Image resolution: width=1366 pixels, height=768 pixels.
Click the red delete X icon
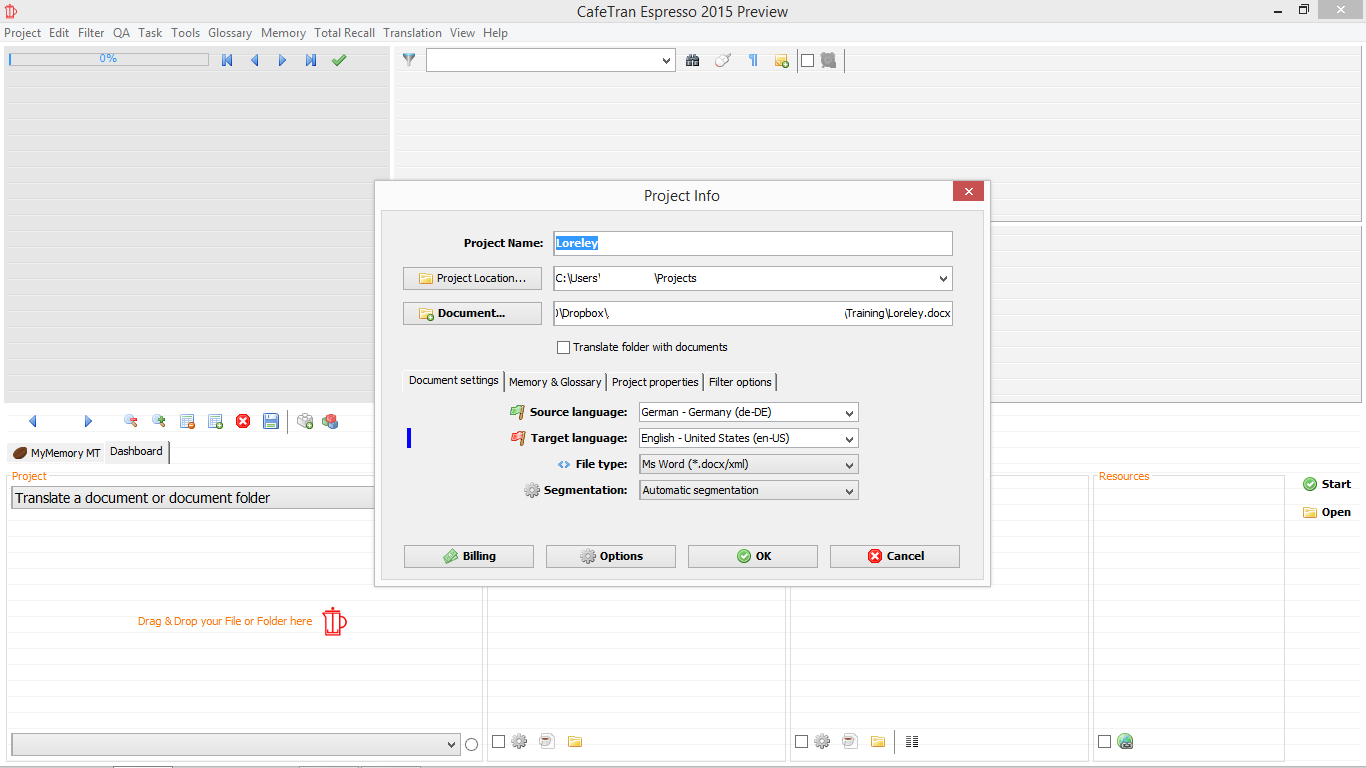tap(243, 422)
